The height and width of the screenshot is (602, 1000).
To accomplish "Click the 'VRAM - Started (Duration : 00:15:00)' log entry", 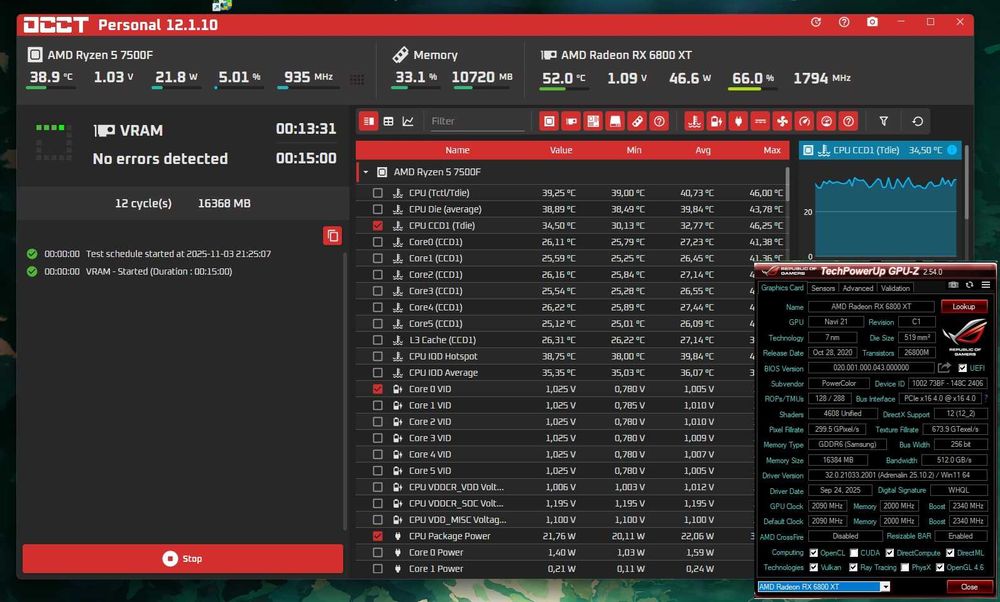I will point(159,272).
